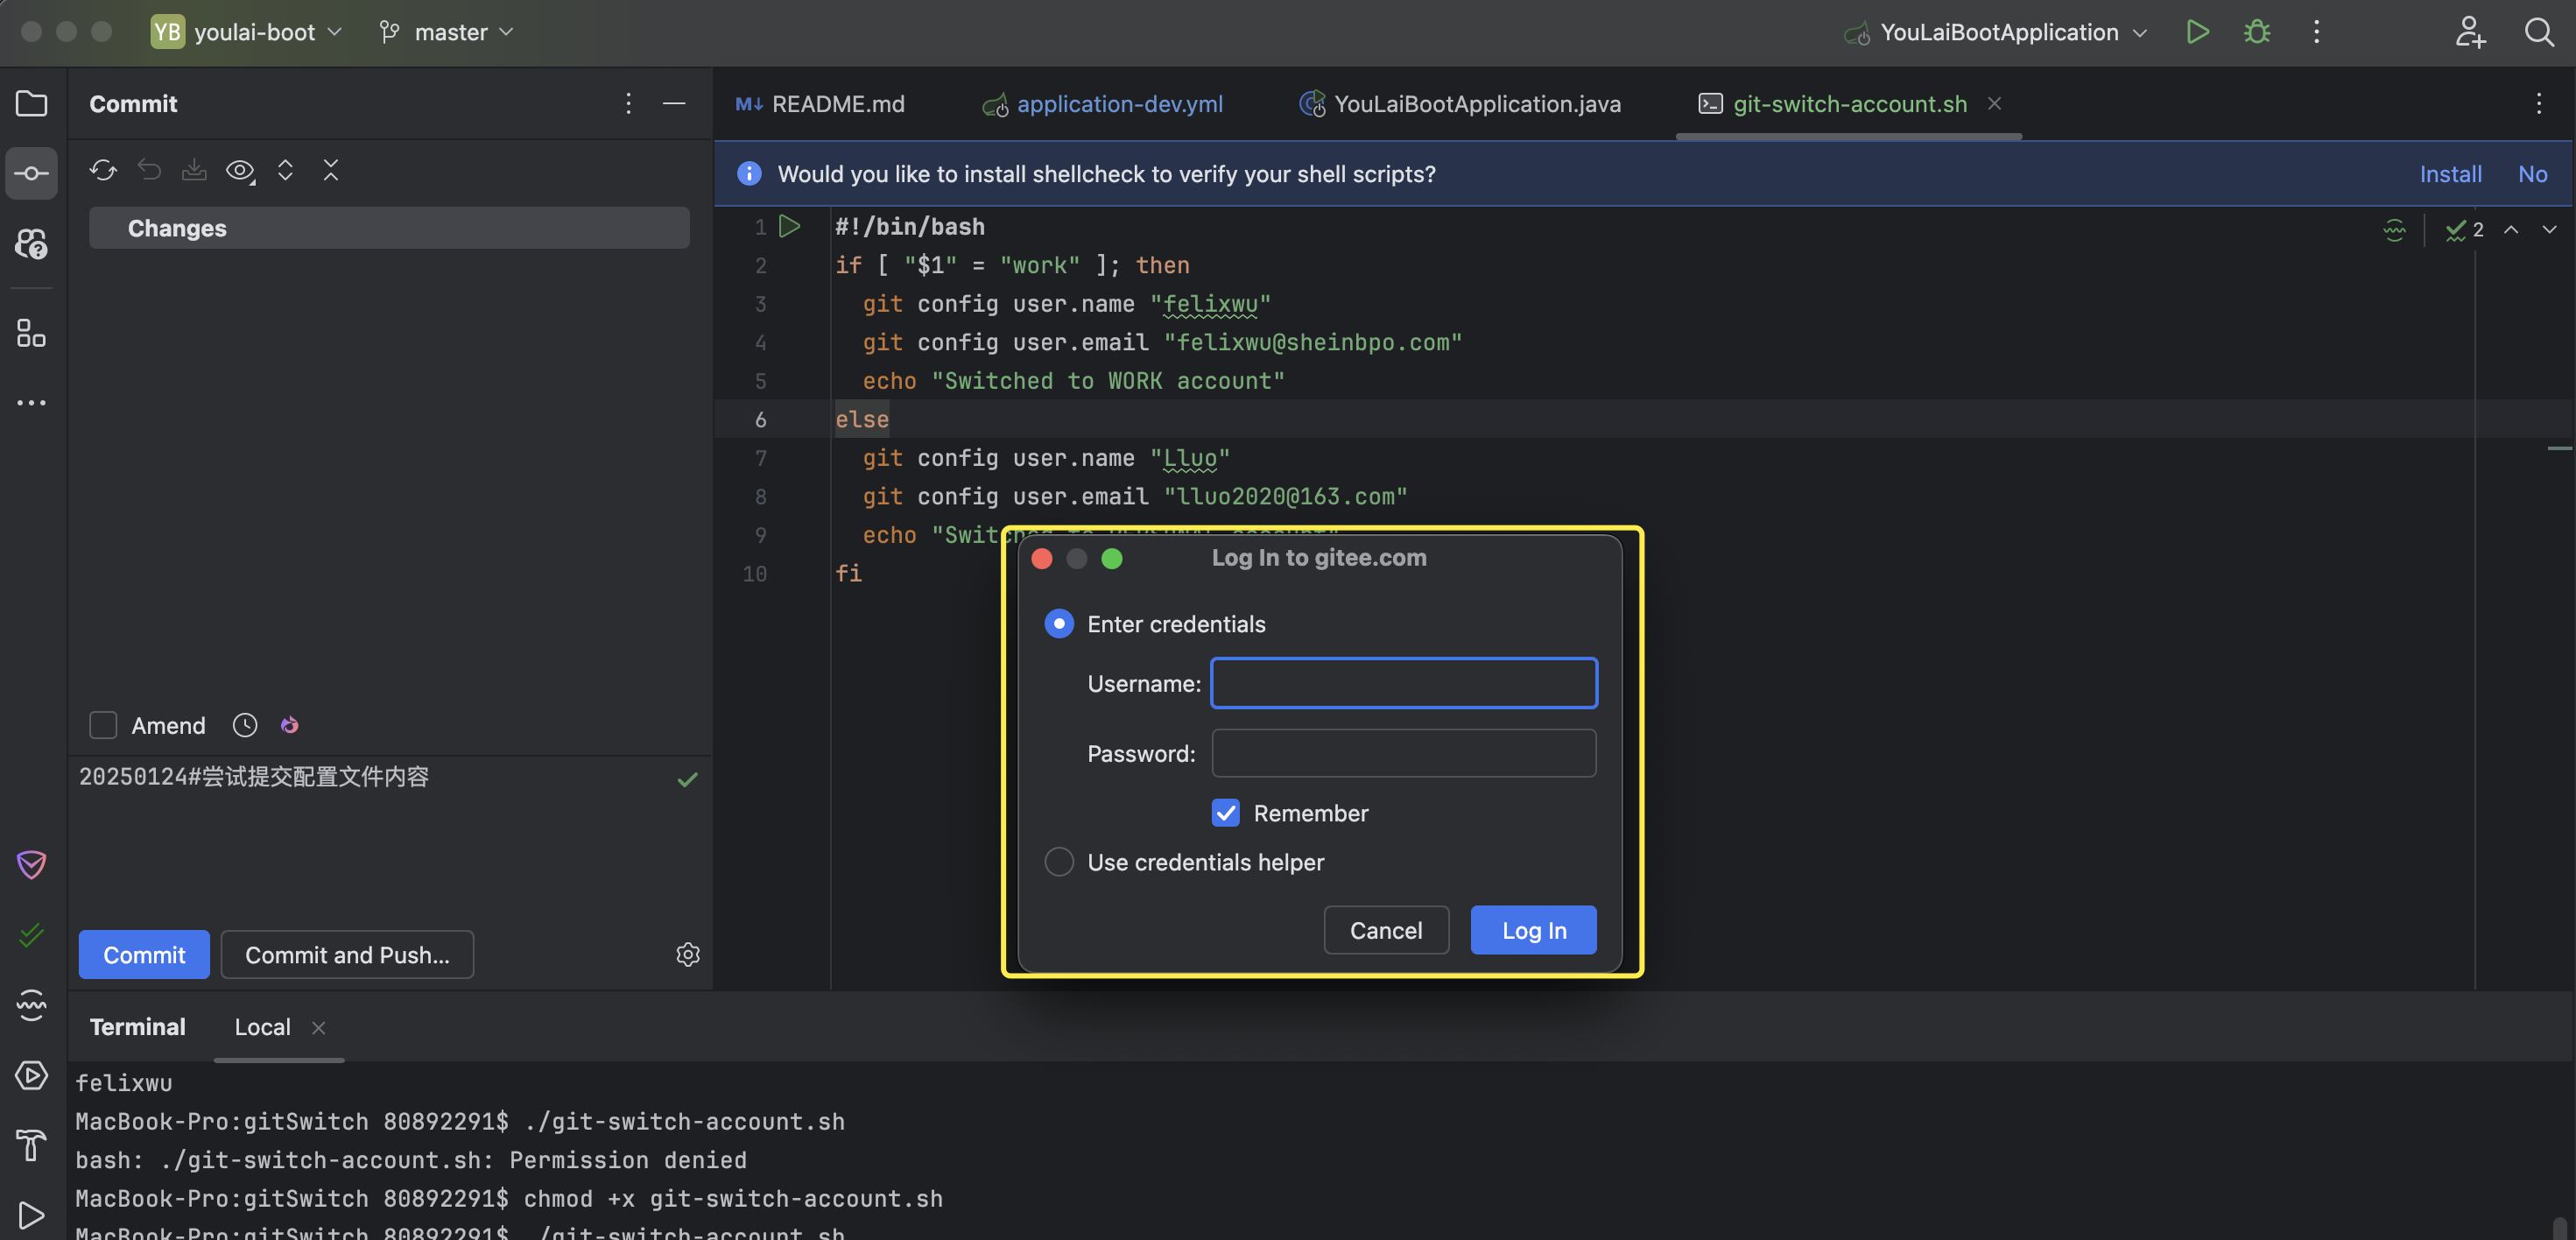Click Log In button

click(1534, 930)
